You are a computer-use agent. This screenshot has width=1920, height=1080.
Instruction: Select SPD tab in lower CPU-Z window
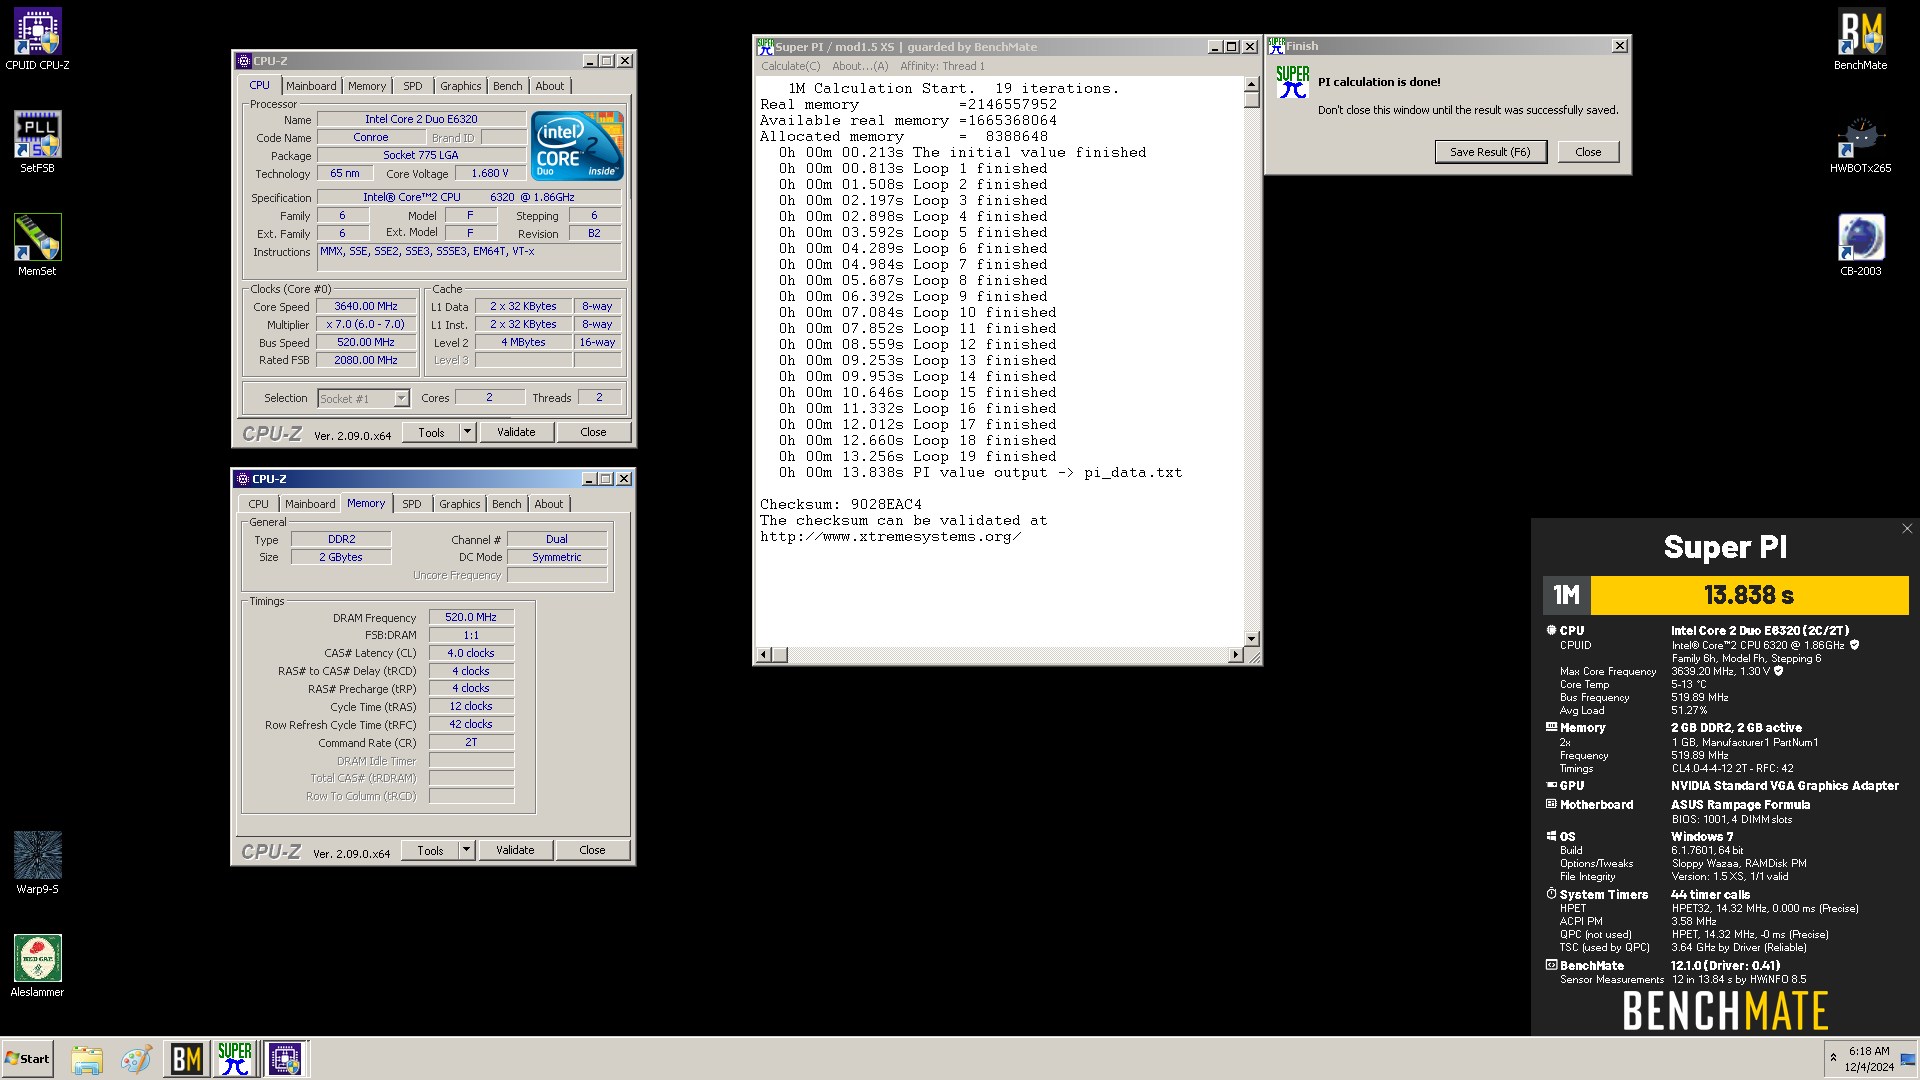point(412,504)
